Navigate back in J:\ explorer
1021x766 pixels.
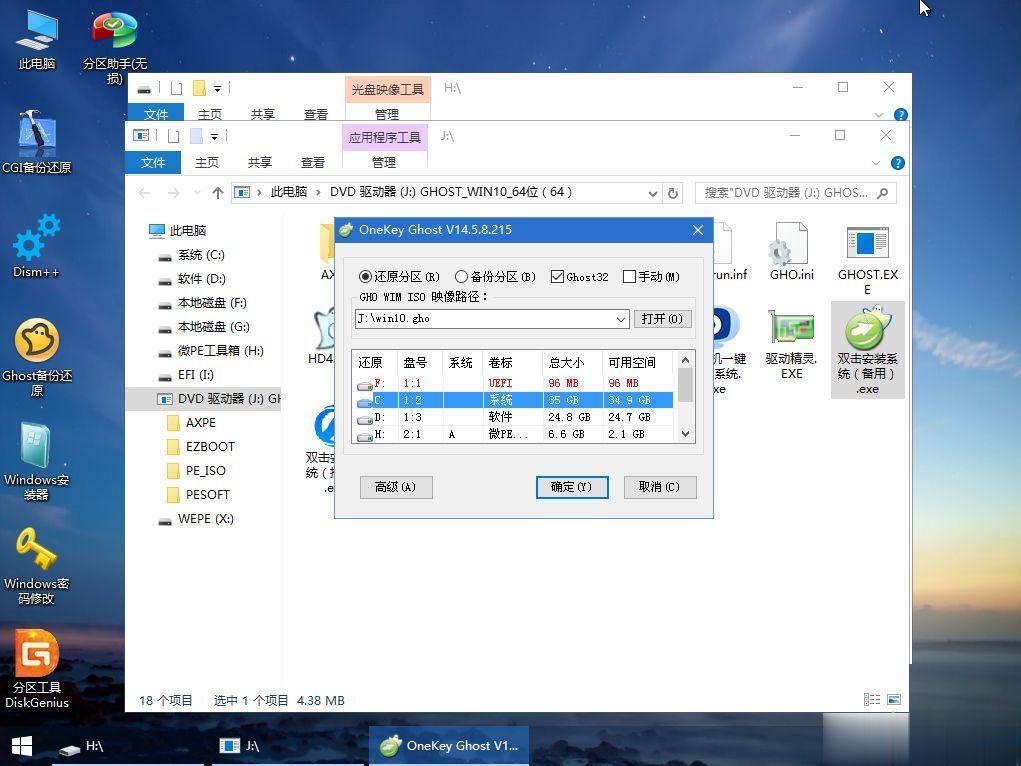(145, 193)
